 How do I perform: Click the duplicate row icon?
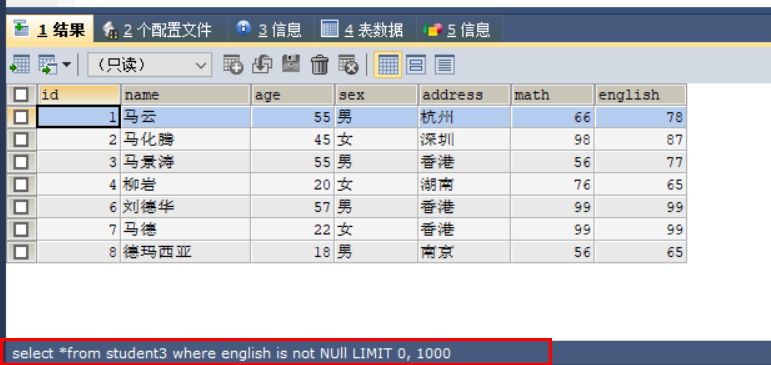(262, 64)
